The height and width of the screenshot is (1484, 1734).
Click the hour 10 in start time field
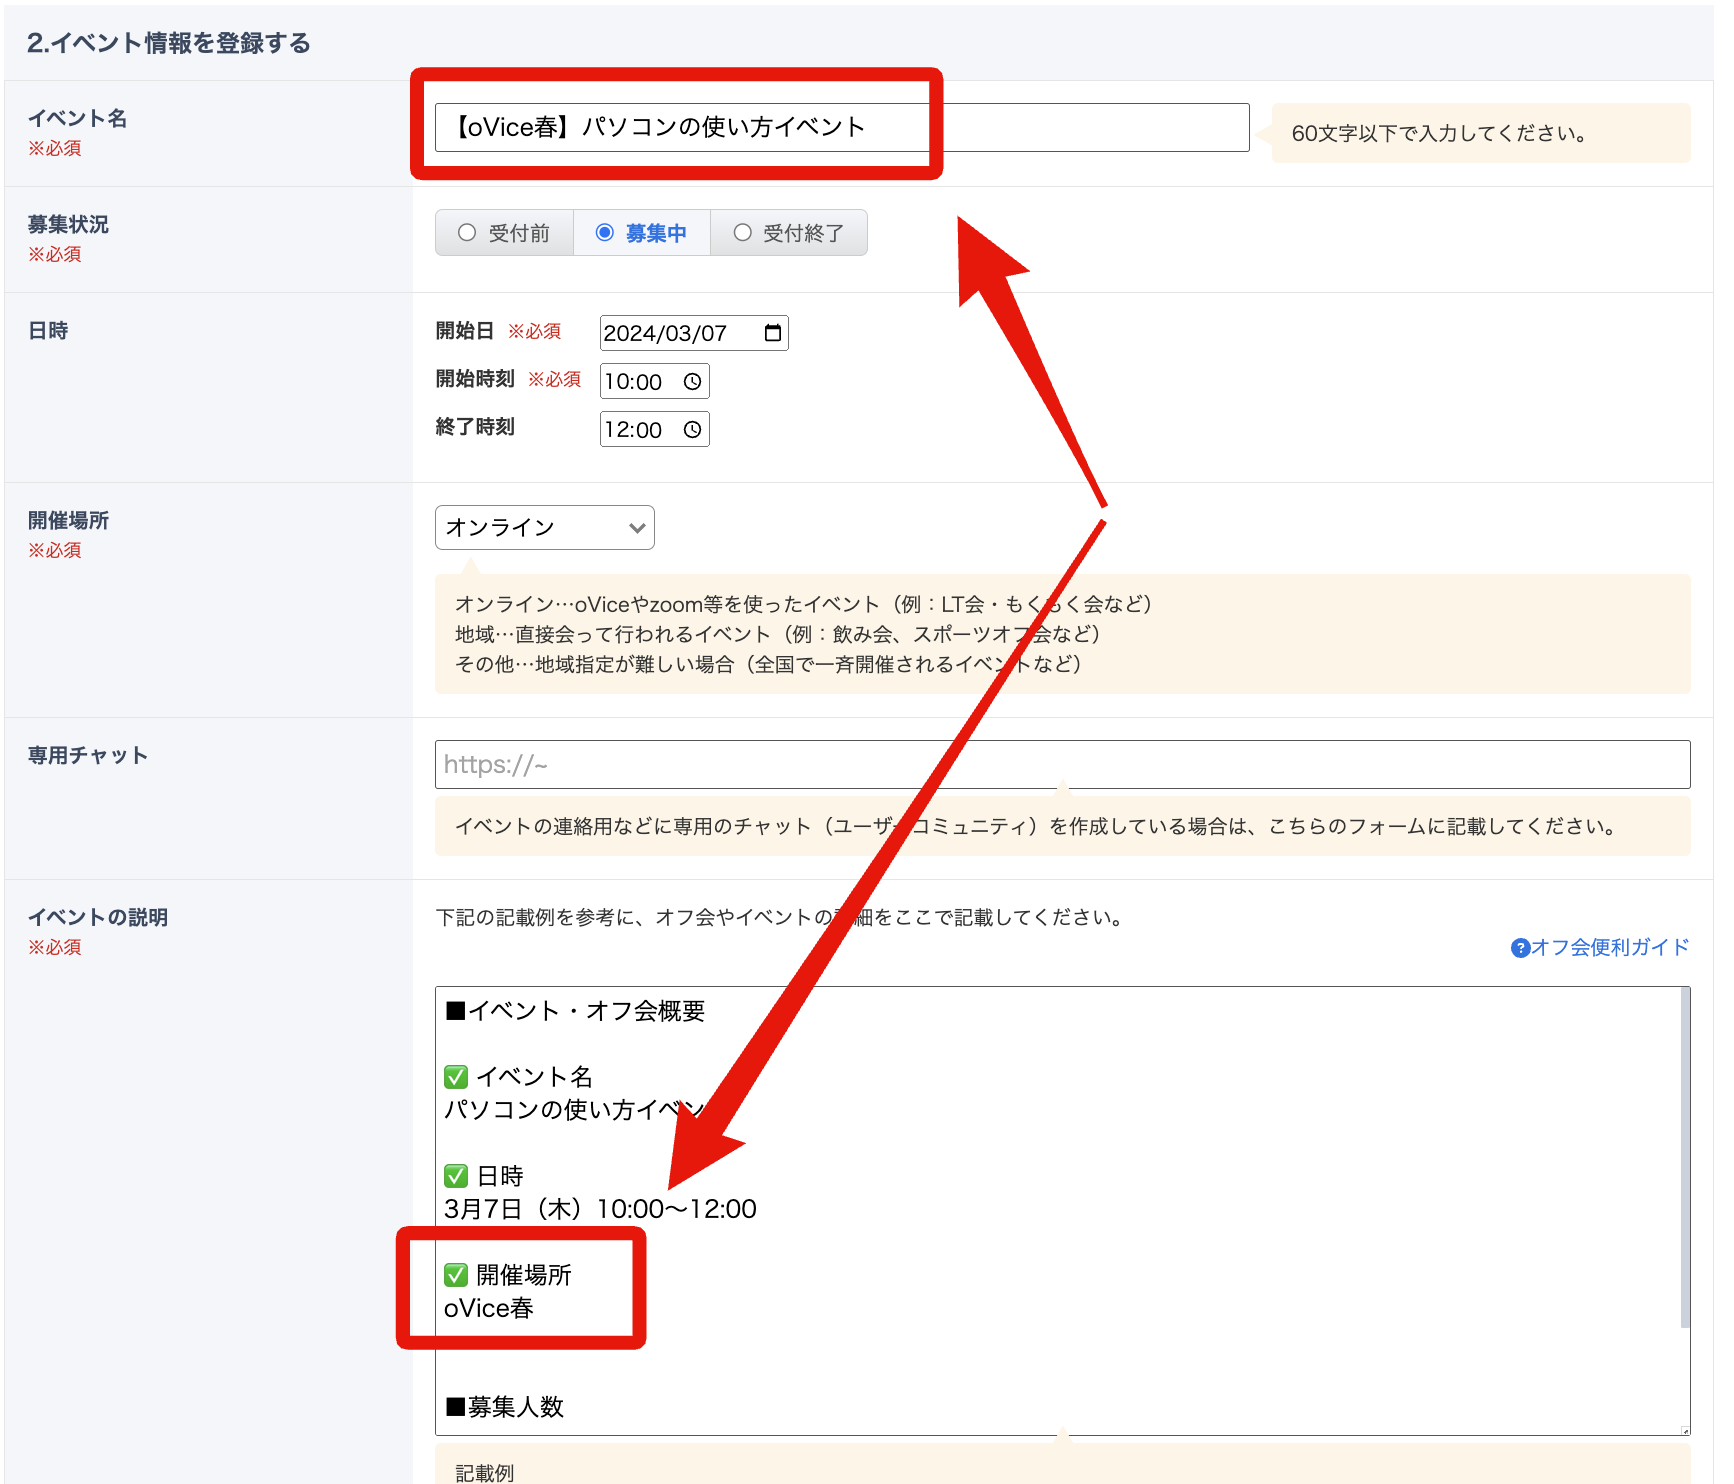click(617, 382)
